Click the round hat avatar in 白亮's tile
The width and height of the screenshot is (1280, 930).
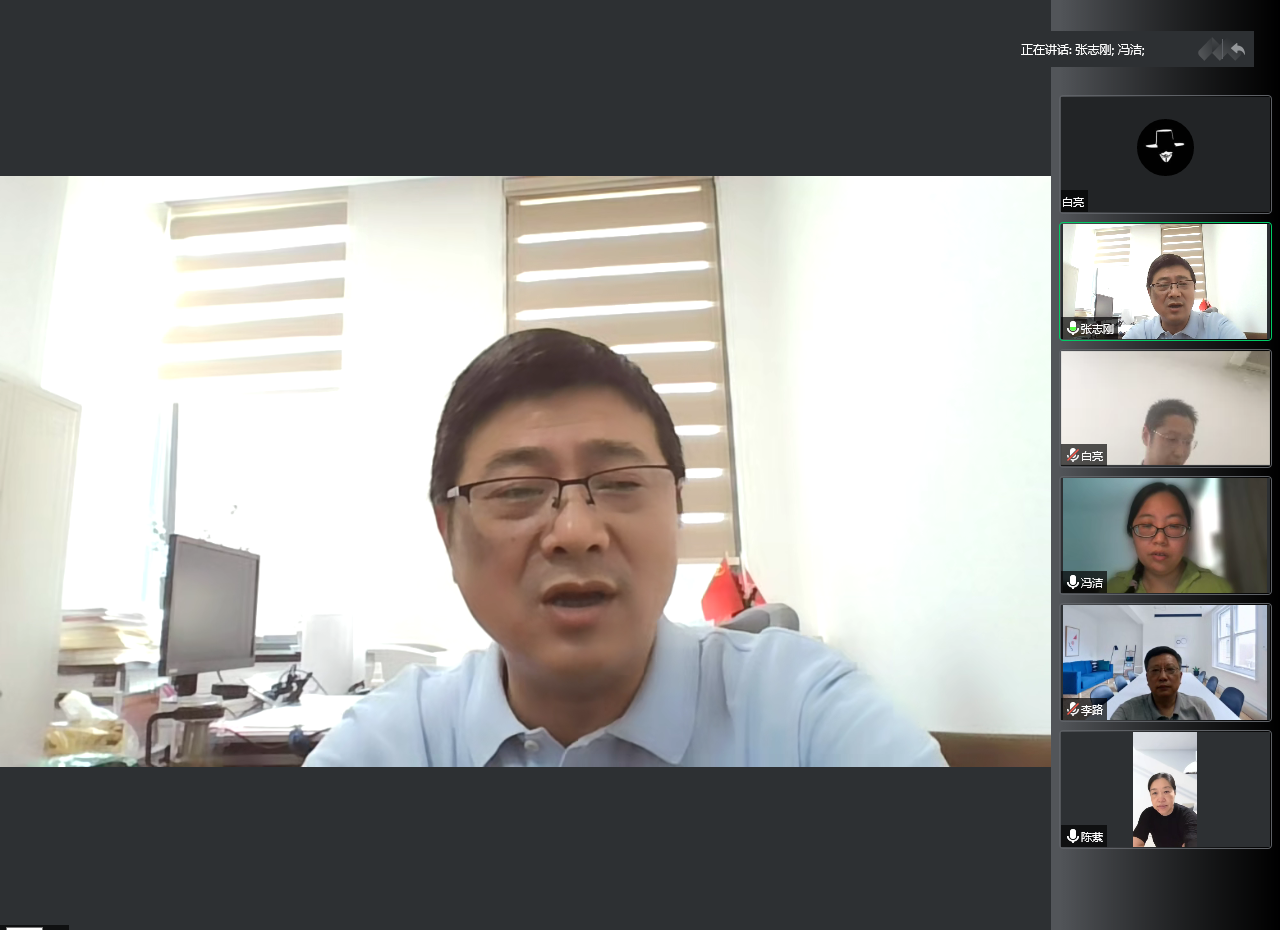[1165, 147]
